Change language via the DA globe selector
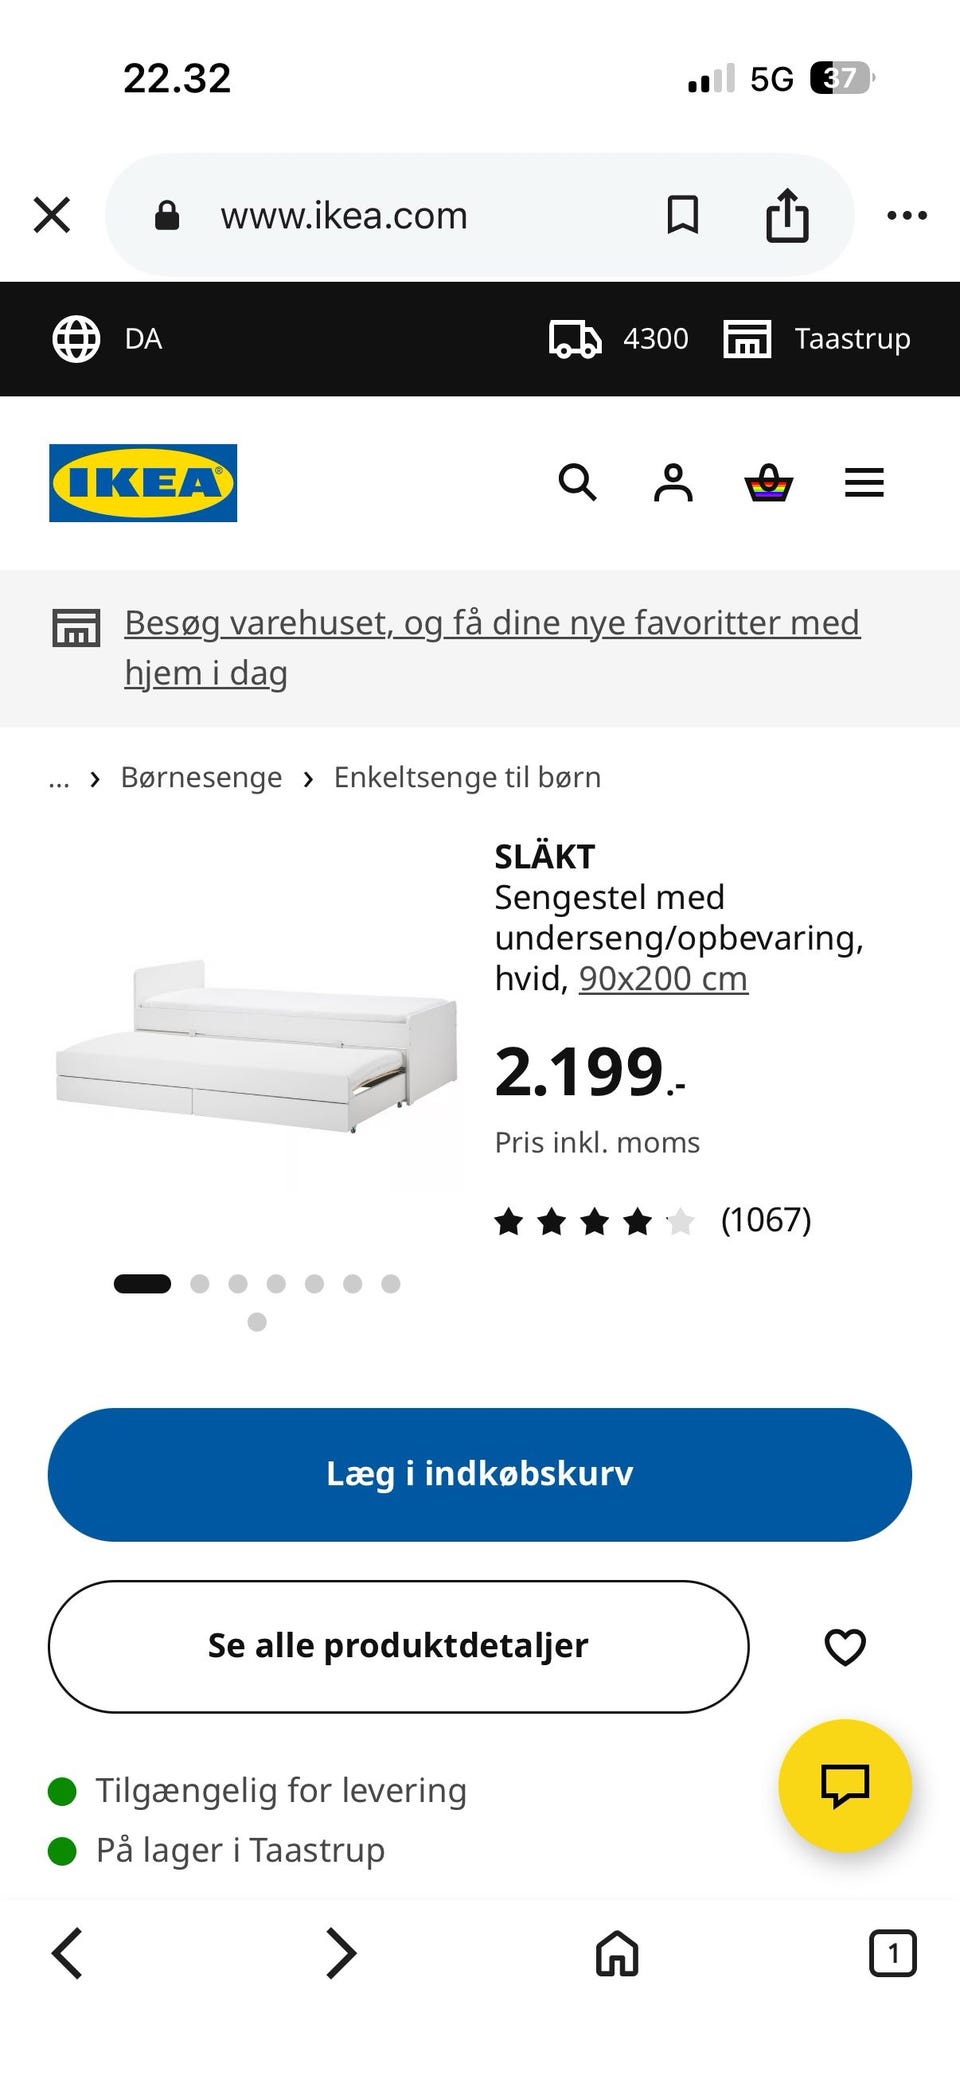The width and height of the screenshot is (960, 2087). point(107,339)
